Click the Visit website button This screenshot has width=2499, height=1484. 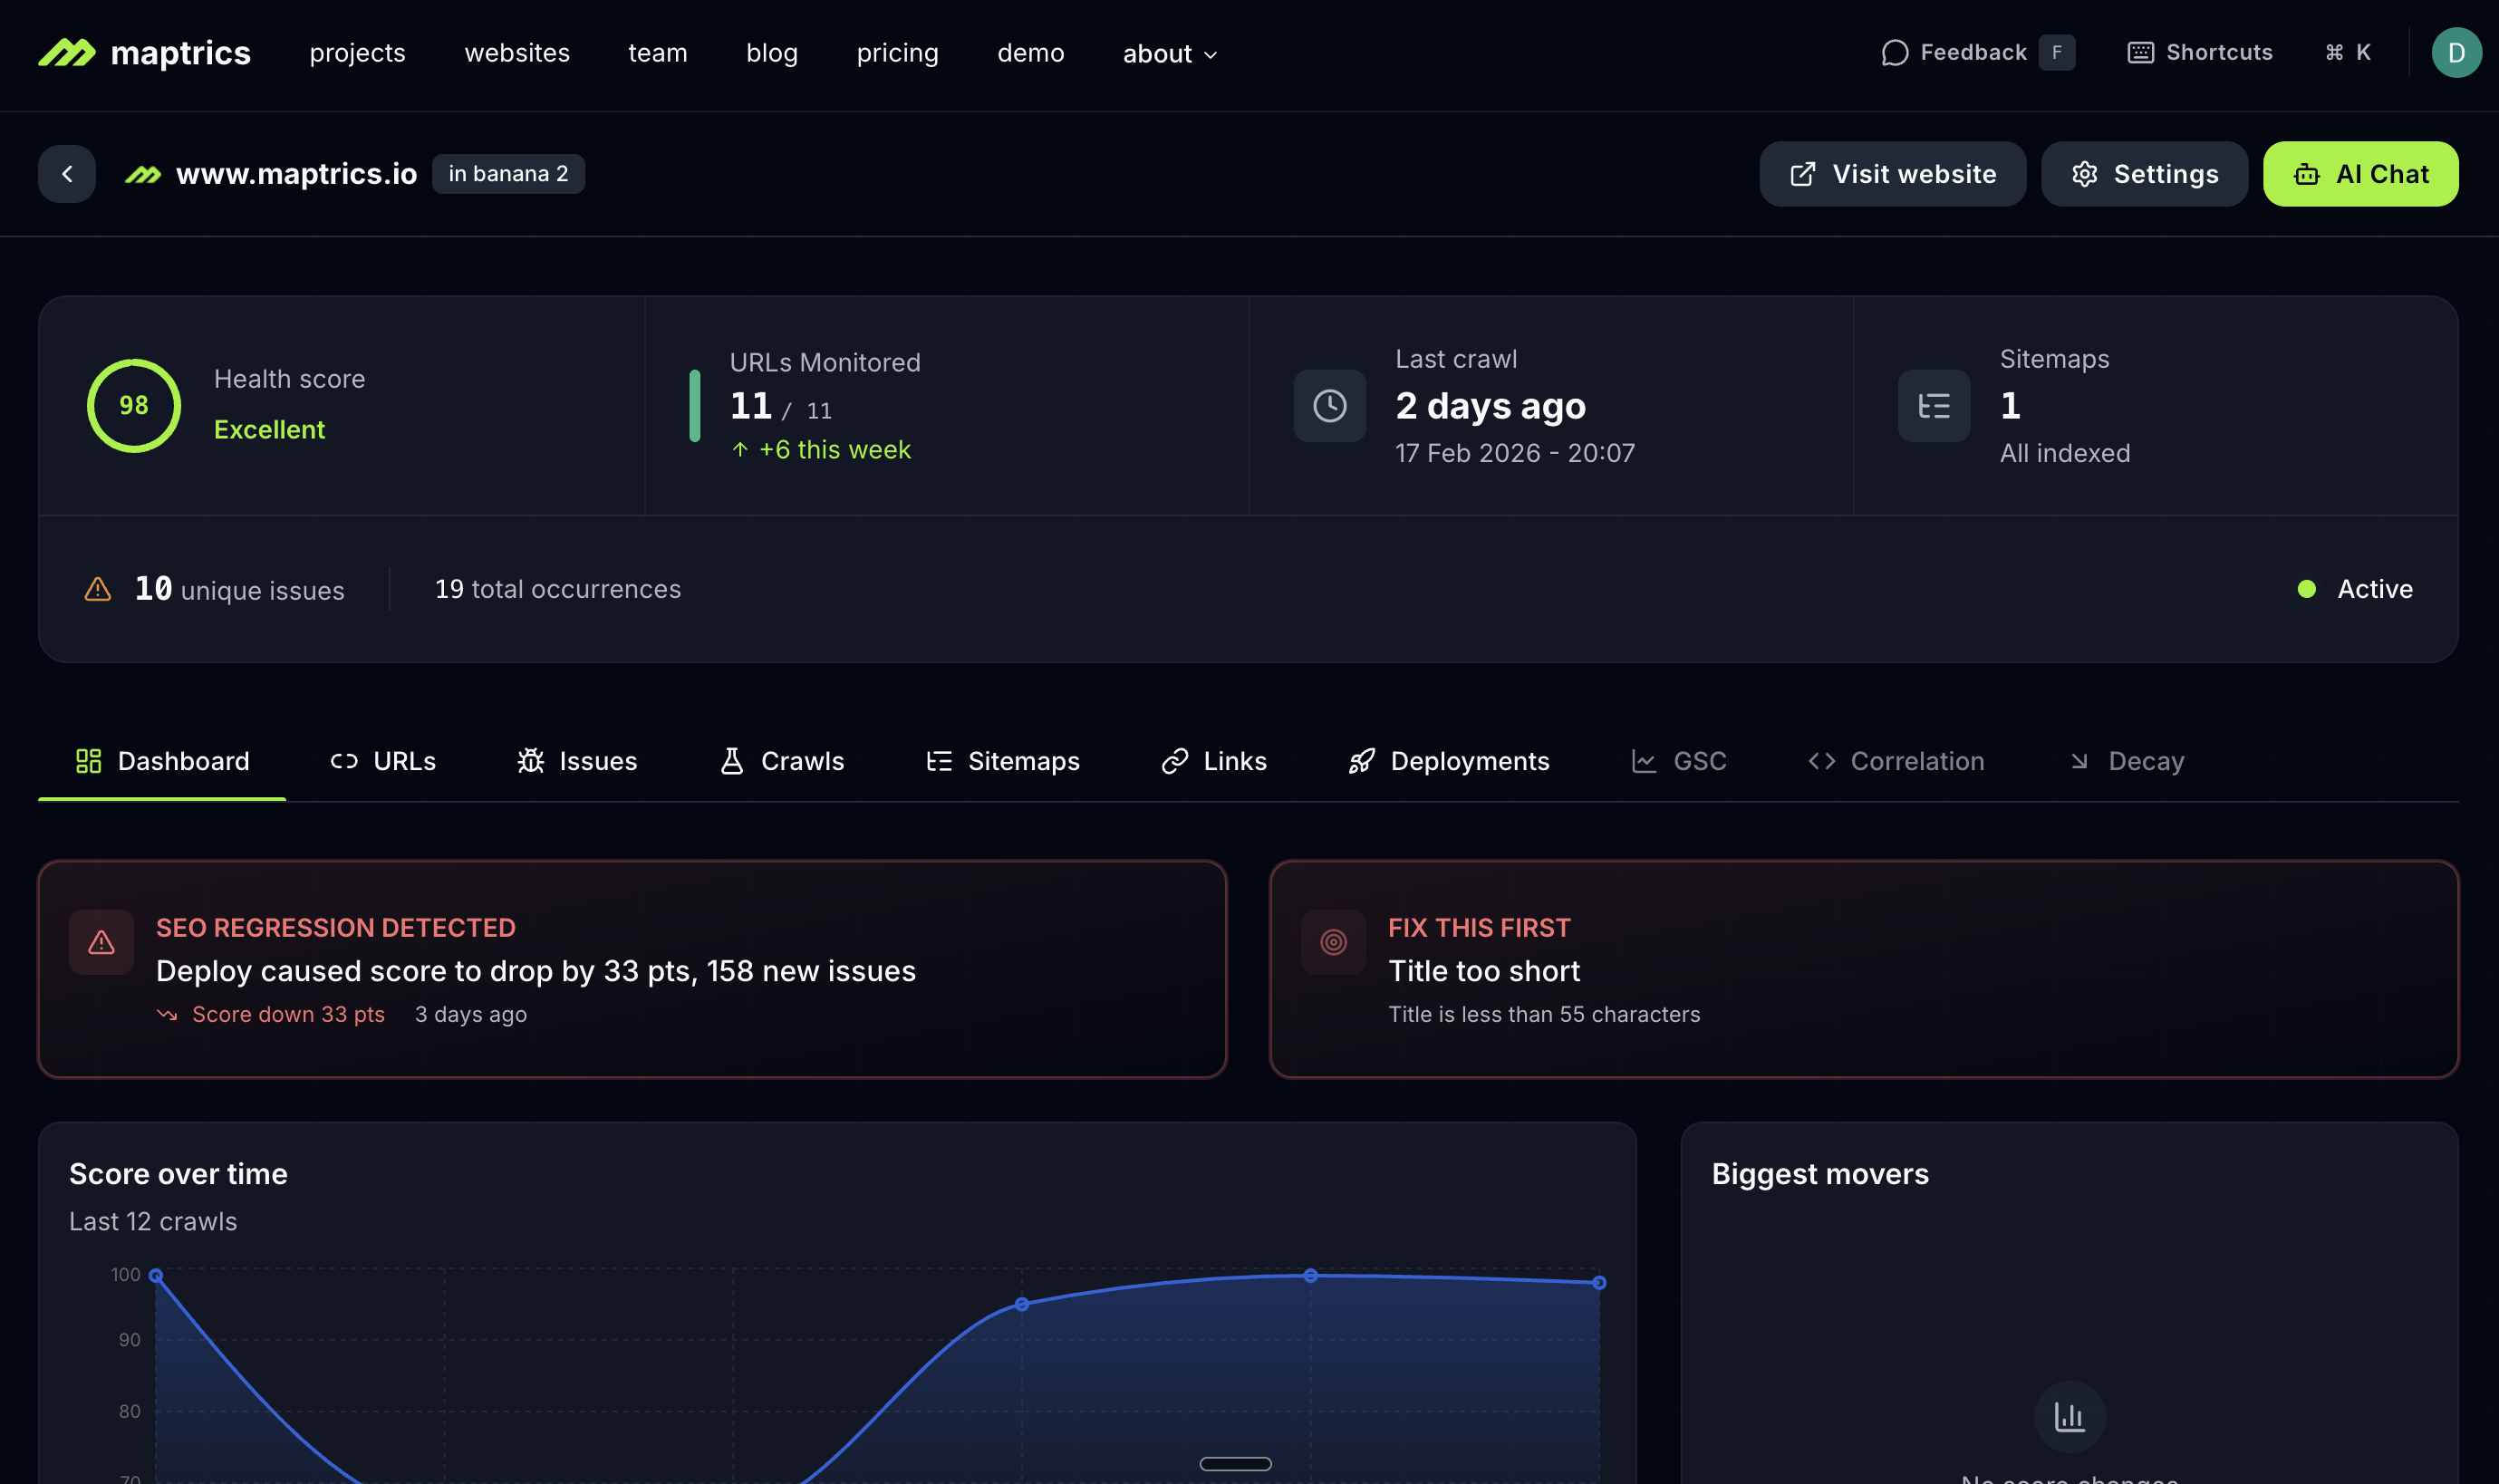pos(1891,173)
